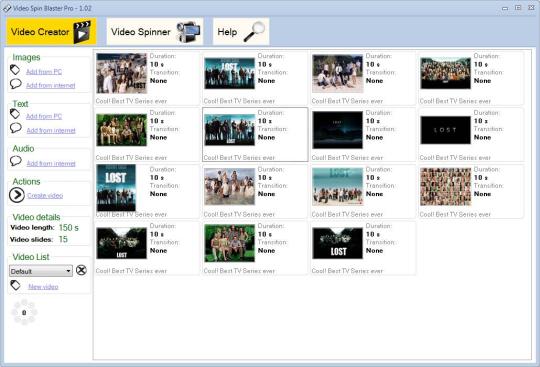Open the Help tab
This screenshot has height=367, width=540.
(x=241, y=32)
